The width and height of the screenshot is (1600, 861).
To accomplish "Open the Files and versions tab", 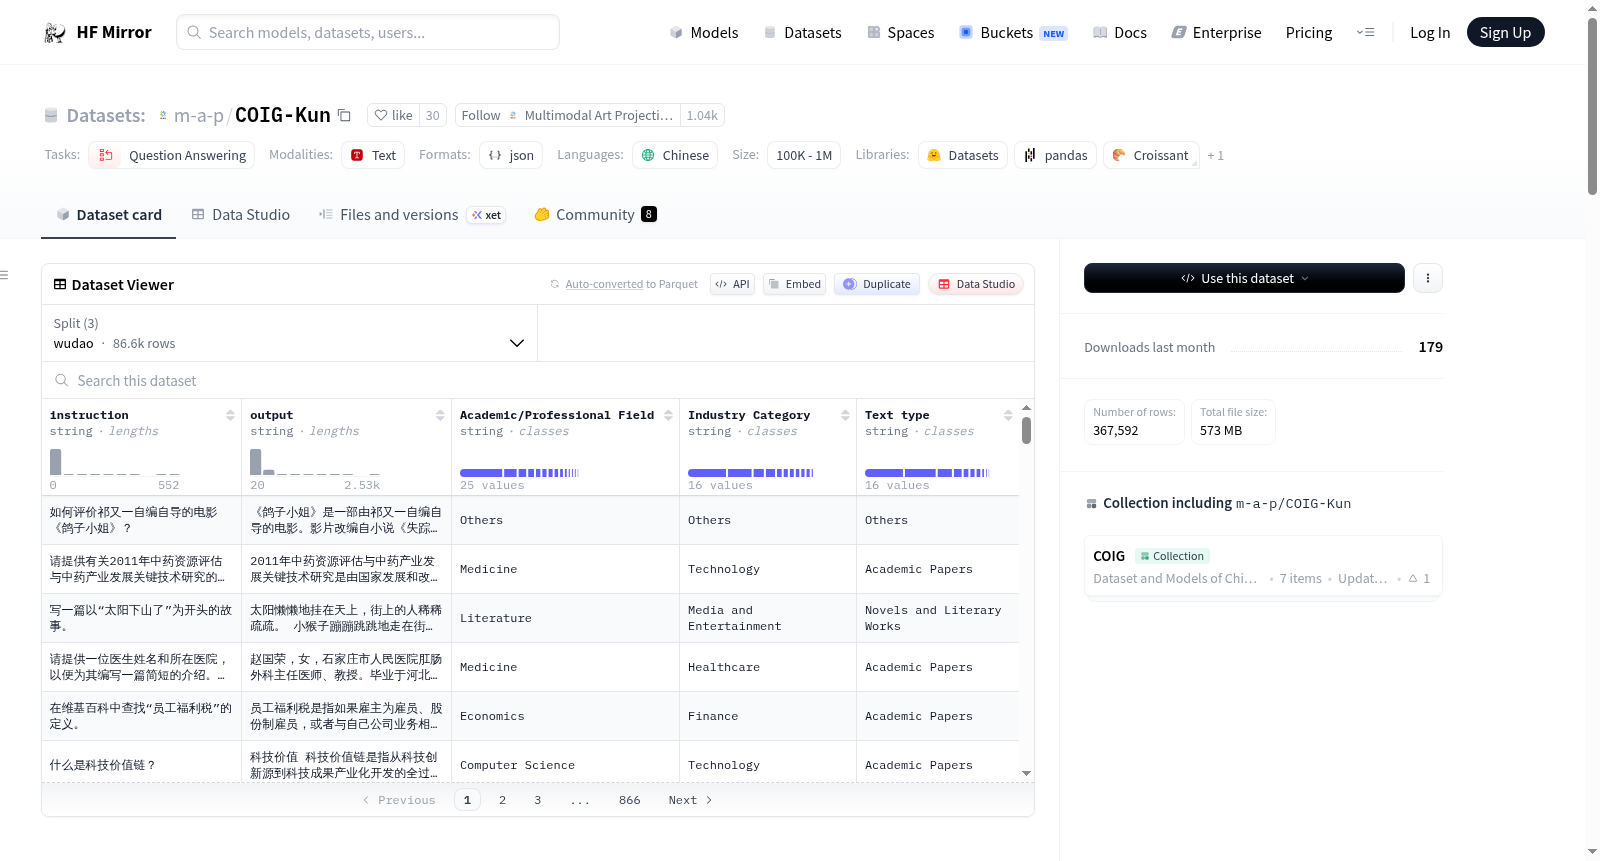I will point(412,214).
